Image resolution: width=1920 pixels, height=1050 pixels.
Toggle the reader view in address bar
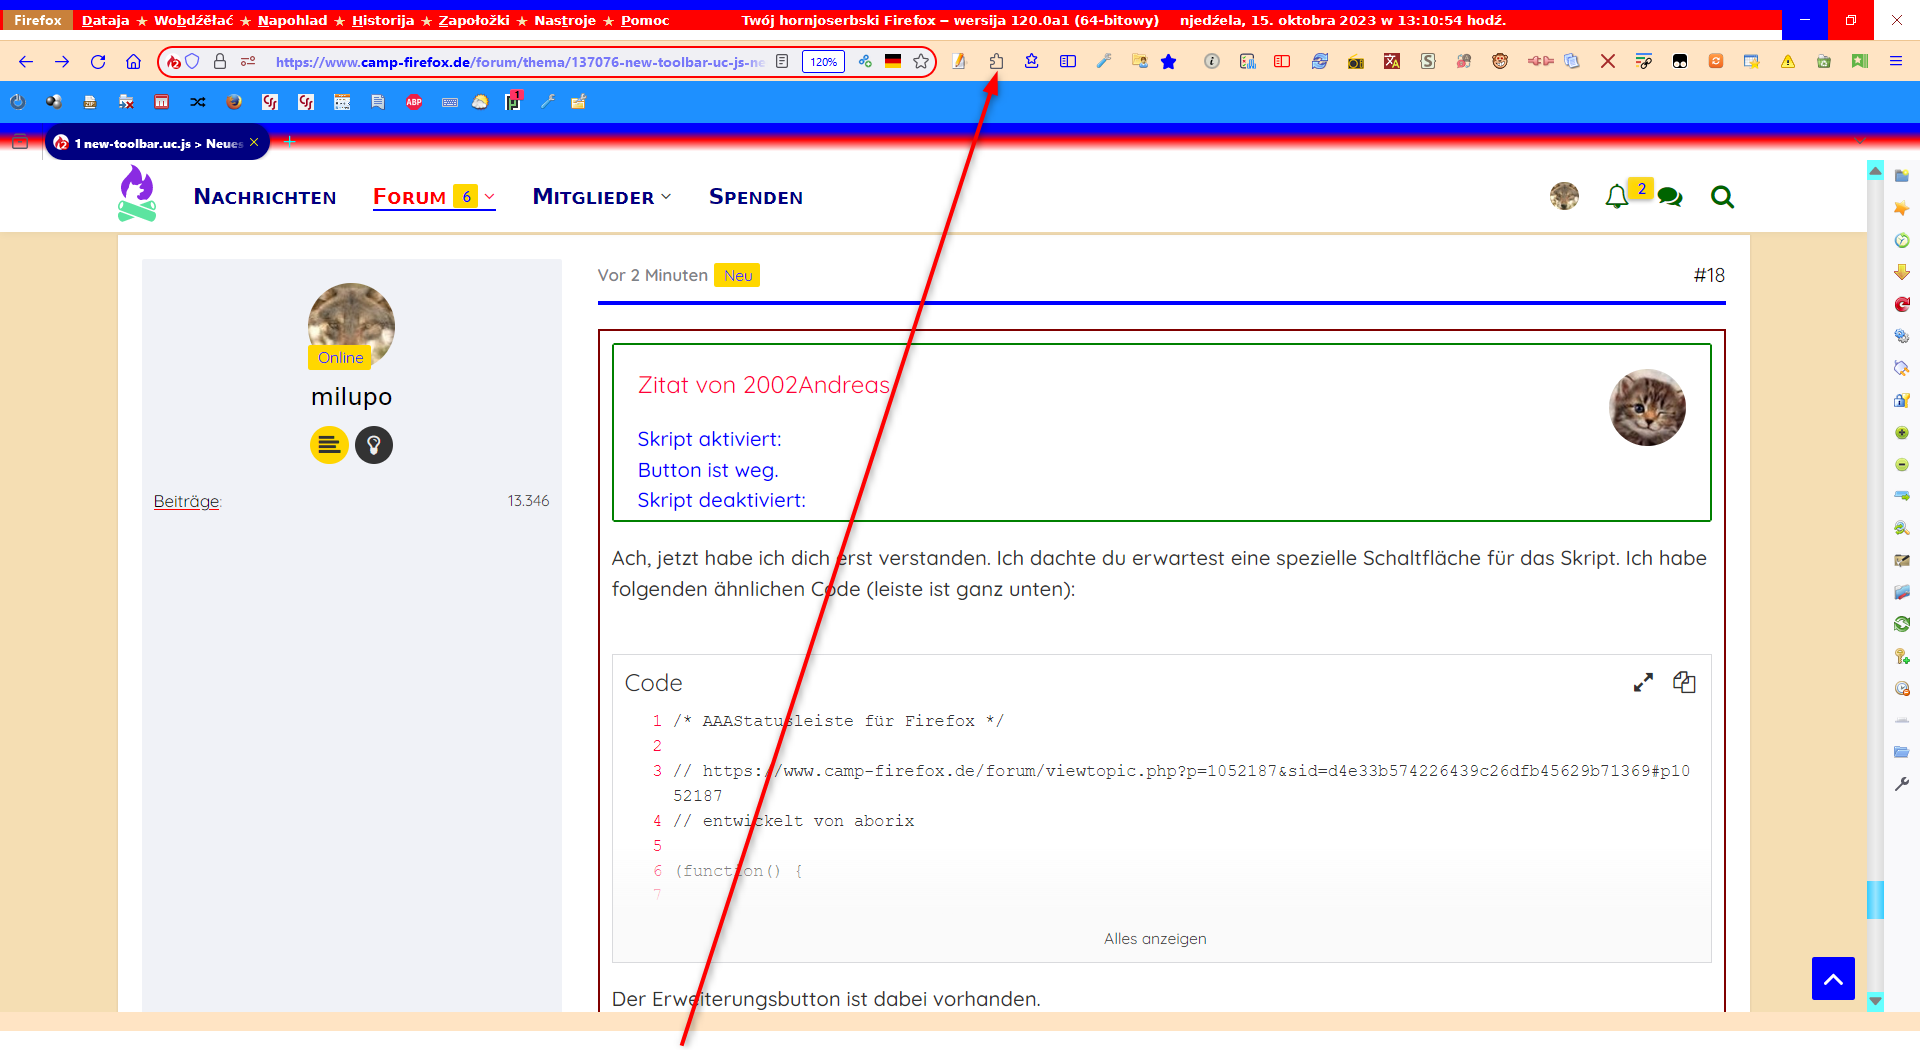tap(782, 62)
